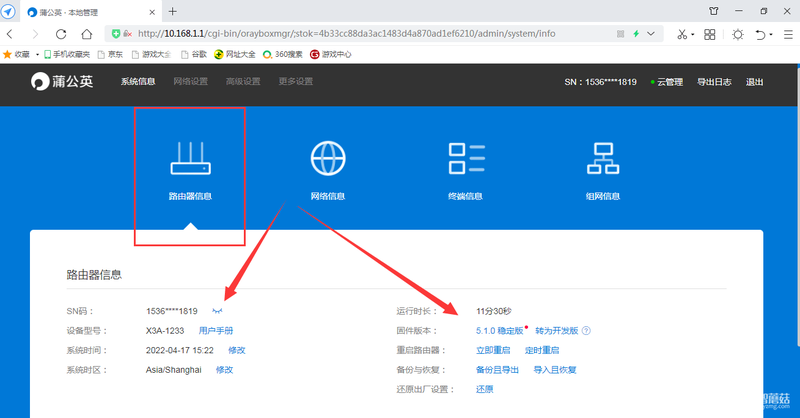
Task: Open the 手机收藏夹 bookmark
Action: [x=67, y=54]
